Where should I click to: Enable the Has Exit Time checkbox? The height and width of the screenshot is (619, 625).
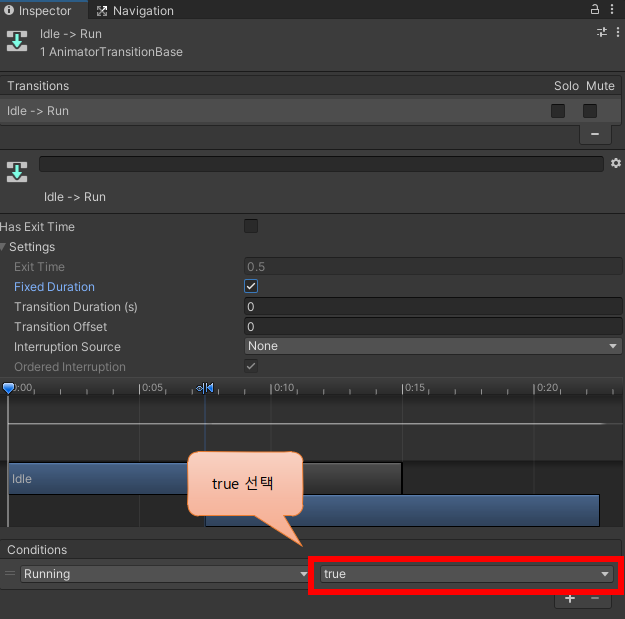tap(251, 226)
